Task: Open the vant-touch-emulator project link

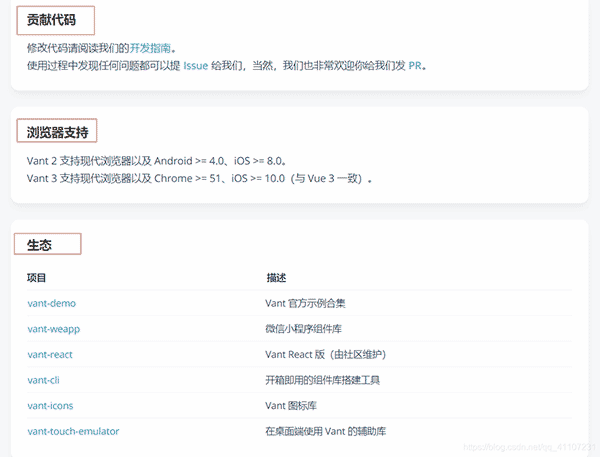Action: point(73,431)
